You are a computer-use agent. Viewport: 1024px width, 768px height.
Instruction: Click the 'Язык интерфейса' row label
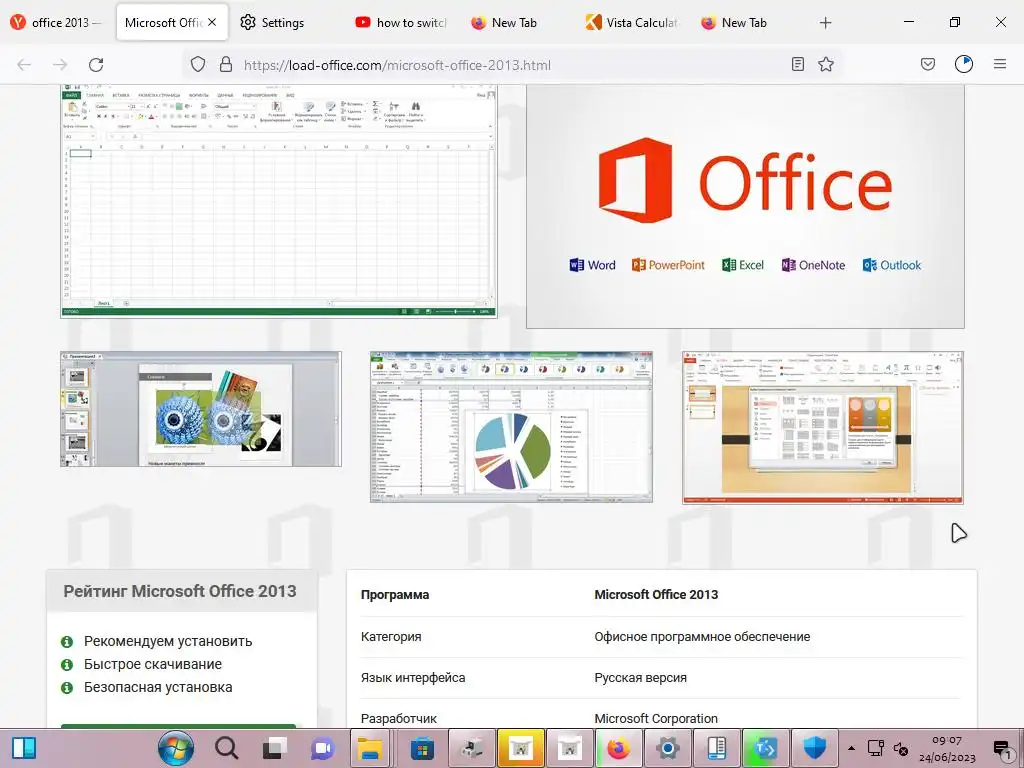pos(413,678)
